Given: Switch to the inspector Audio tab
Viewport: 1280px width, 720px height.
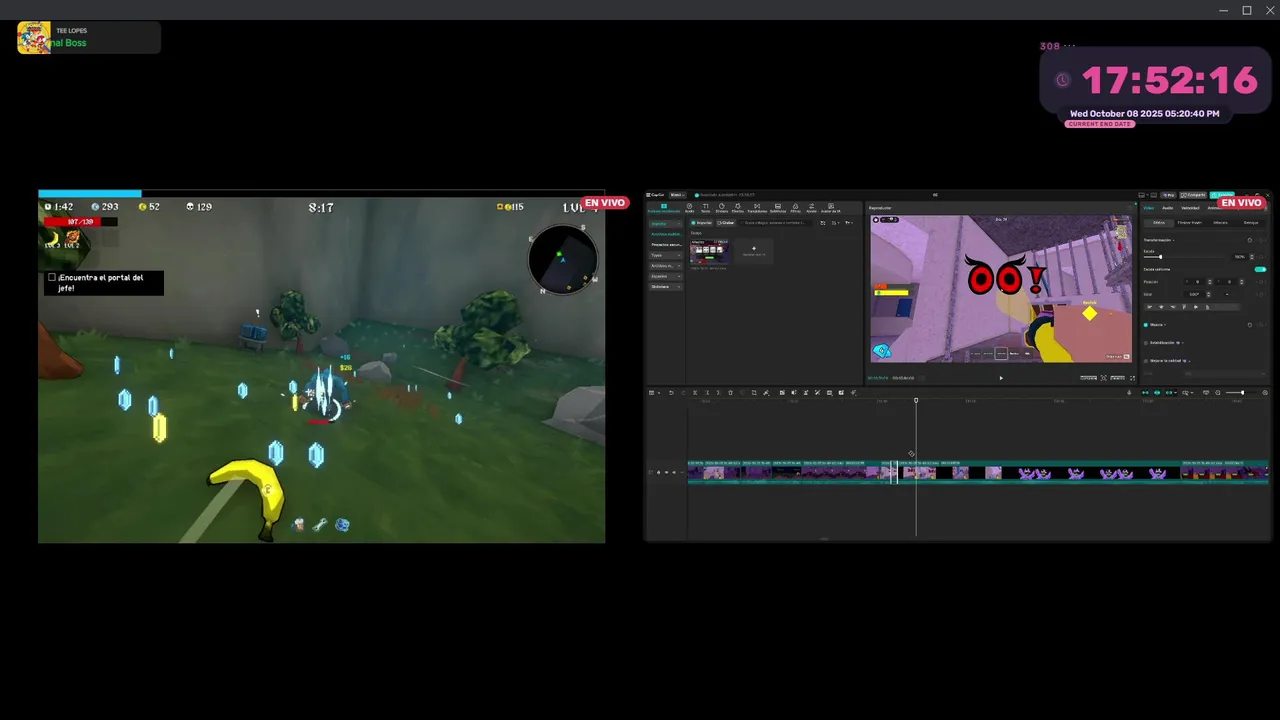Looking at the screenshot, I should point(1167,208).
